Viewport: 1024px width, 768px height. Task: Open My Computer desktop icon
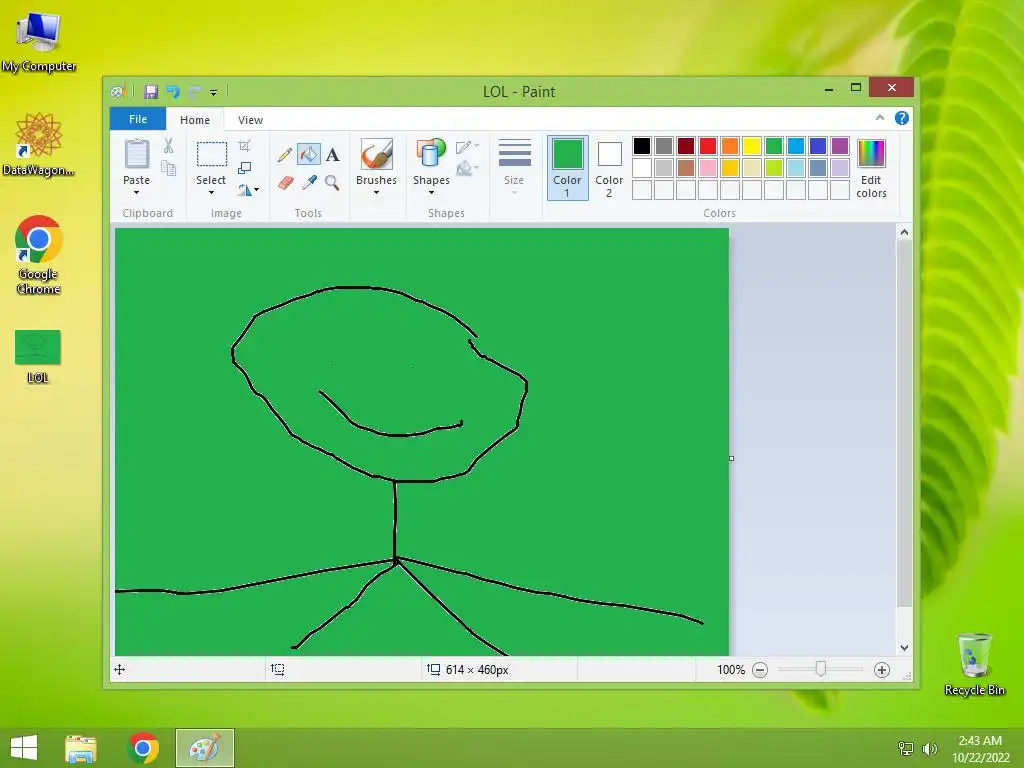[x=38, y=40]
